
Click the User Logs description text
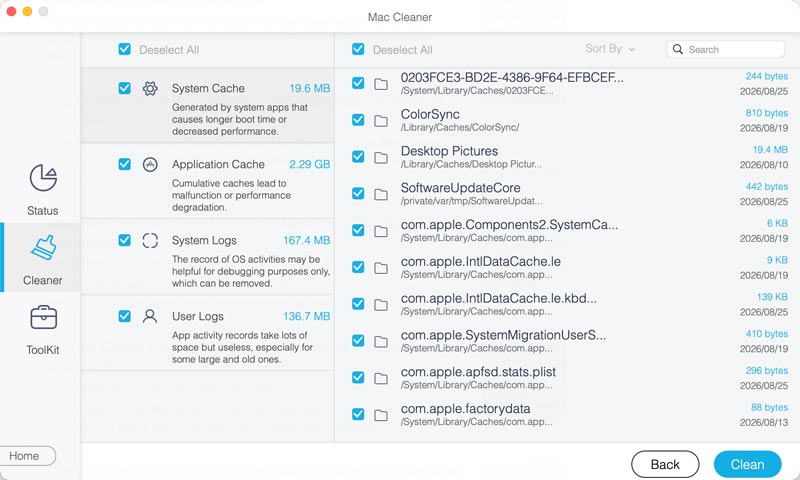point(242,347)
